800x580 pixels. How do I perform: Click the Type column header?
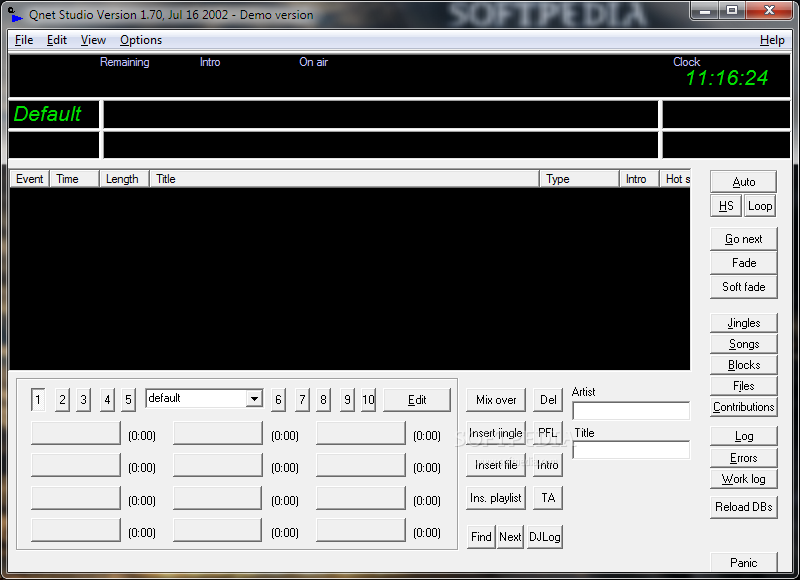[579, 179]
